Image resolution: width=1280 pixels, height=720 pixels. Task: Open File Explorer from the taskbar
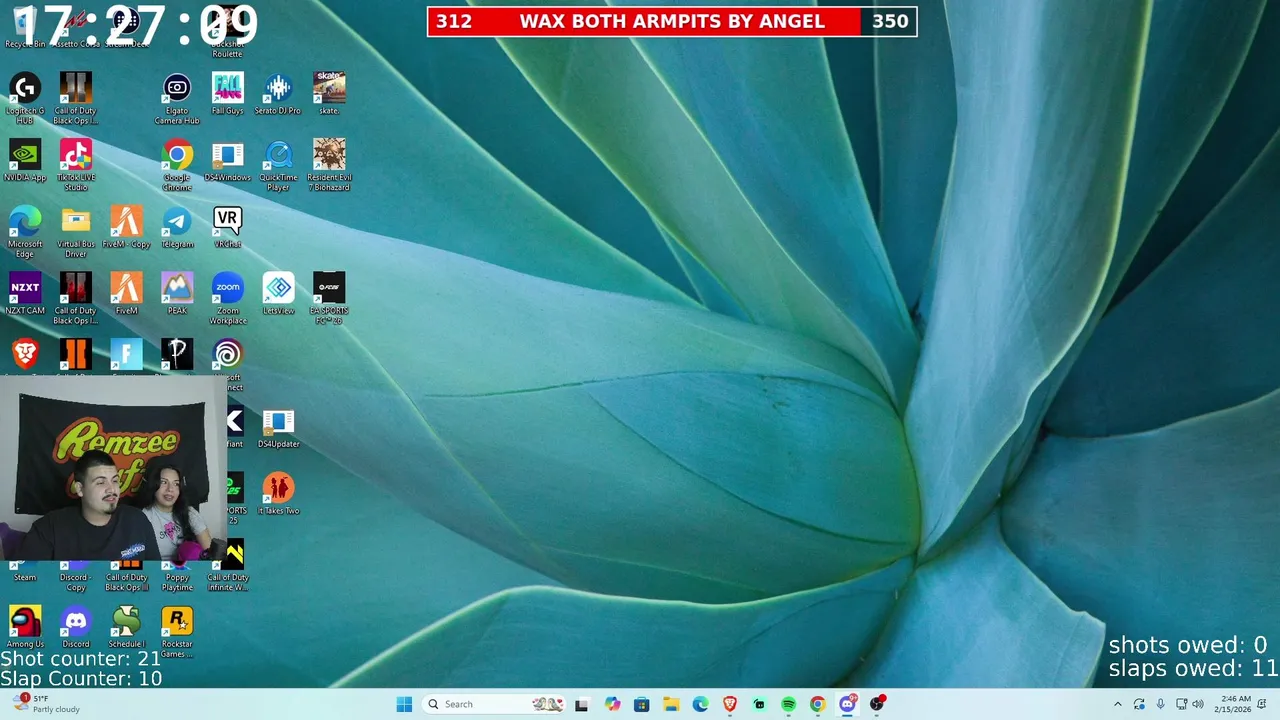point(671,704)
